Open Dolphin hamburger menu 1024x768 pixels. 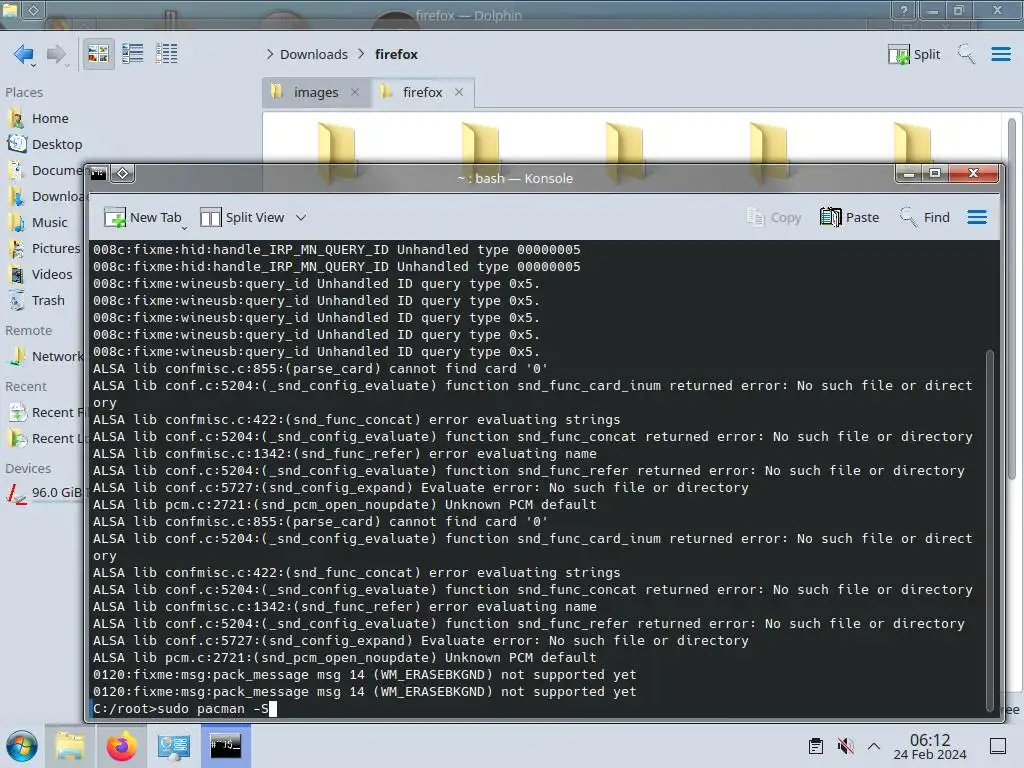point(1001,54)
